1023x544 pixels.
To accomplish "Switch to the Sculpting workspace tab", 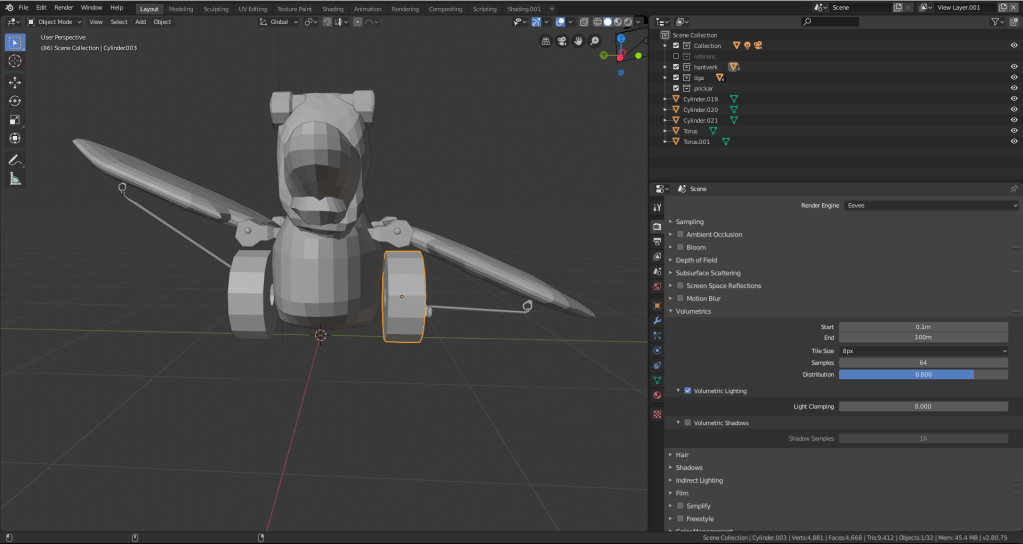I will click(215, 8).
